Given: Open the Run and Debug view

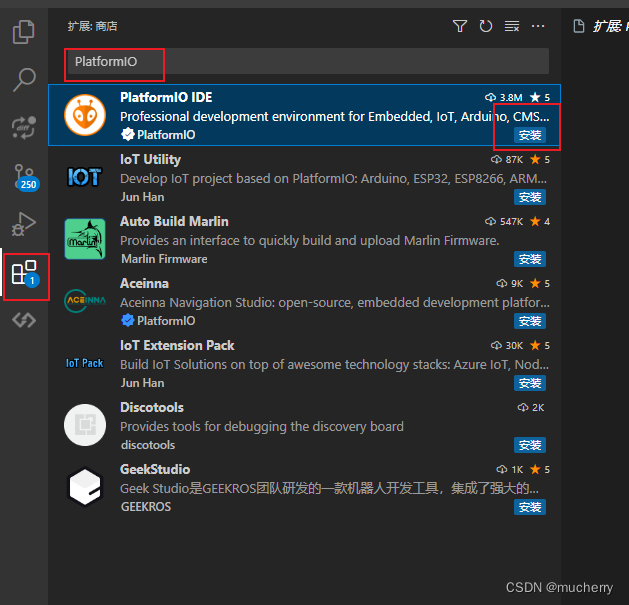Looking at the screenshot, I should [x=24, y=224].
